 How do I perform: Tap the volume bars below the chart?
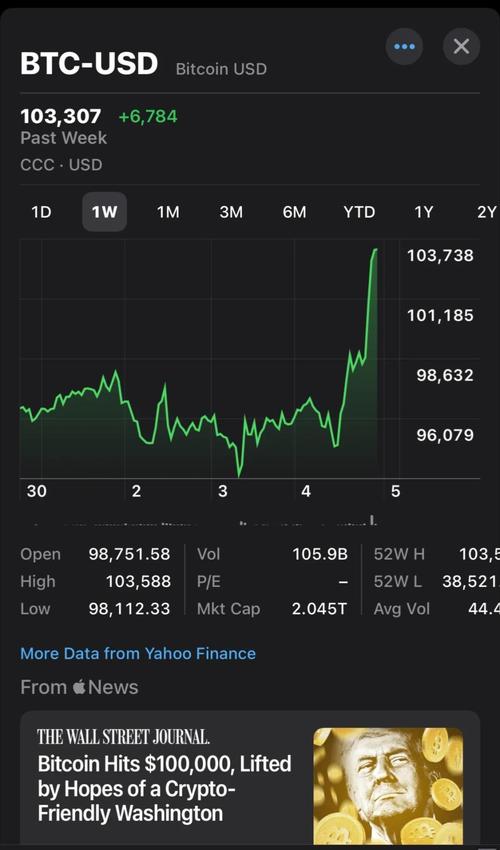click(x=200, y=520)
